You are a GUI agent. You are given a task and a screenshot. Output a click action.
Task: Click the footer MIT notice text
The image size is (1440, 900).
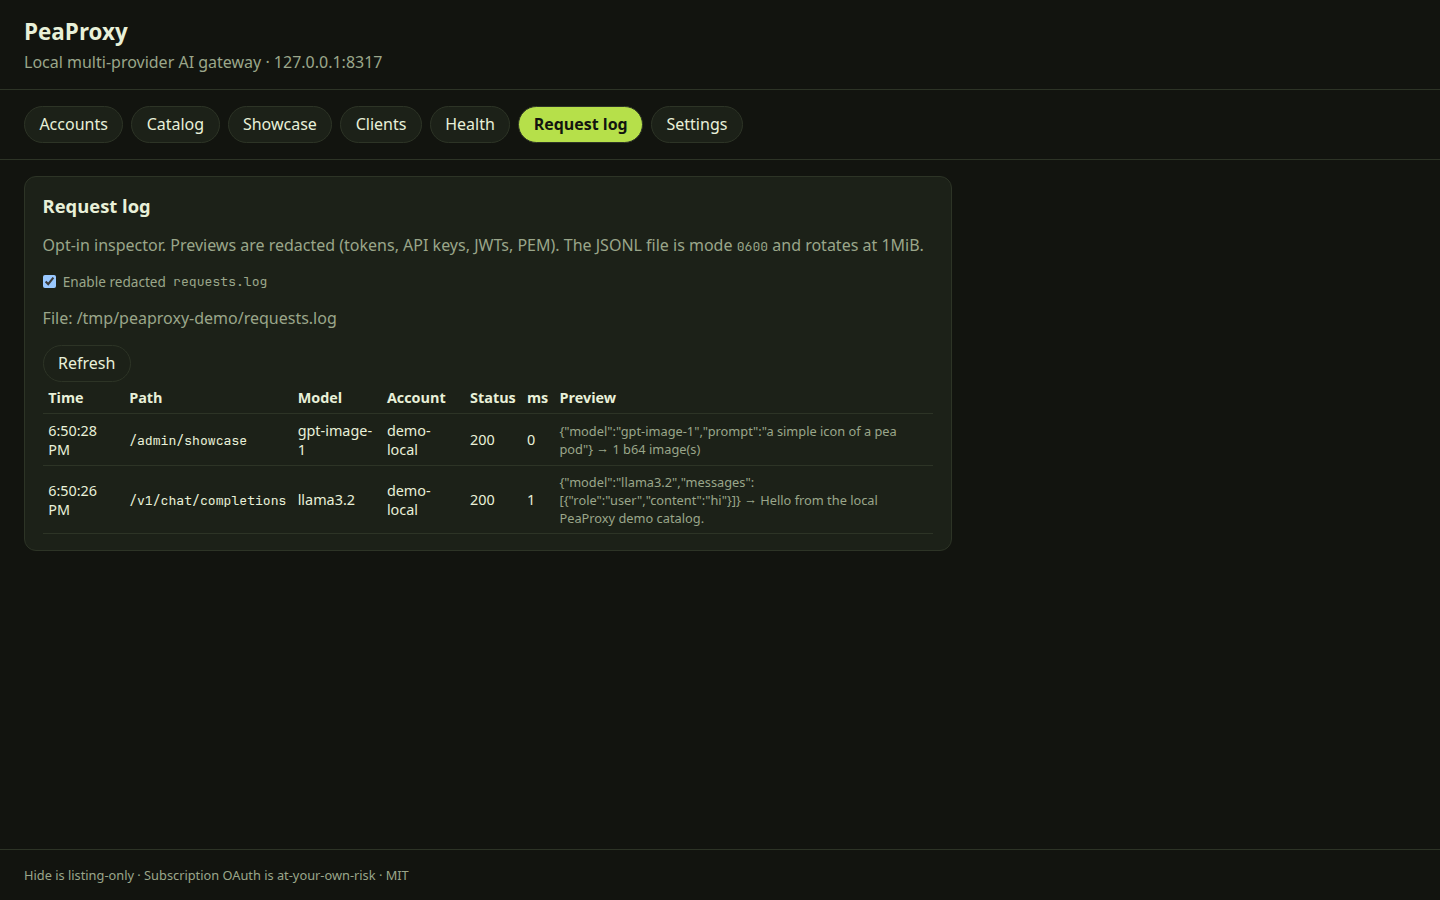pos(216,875)
